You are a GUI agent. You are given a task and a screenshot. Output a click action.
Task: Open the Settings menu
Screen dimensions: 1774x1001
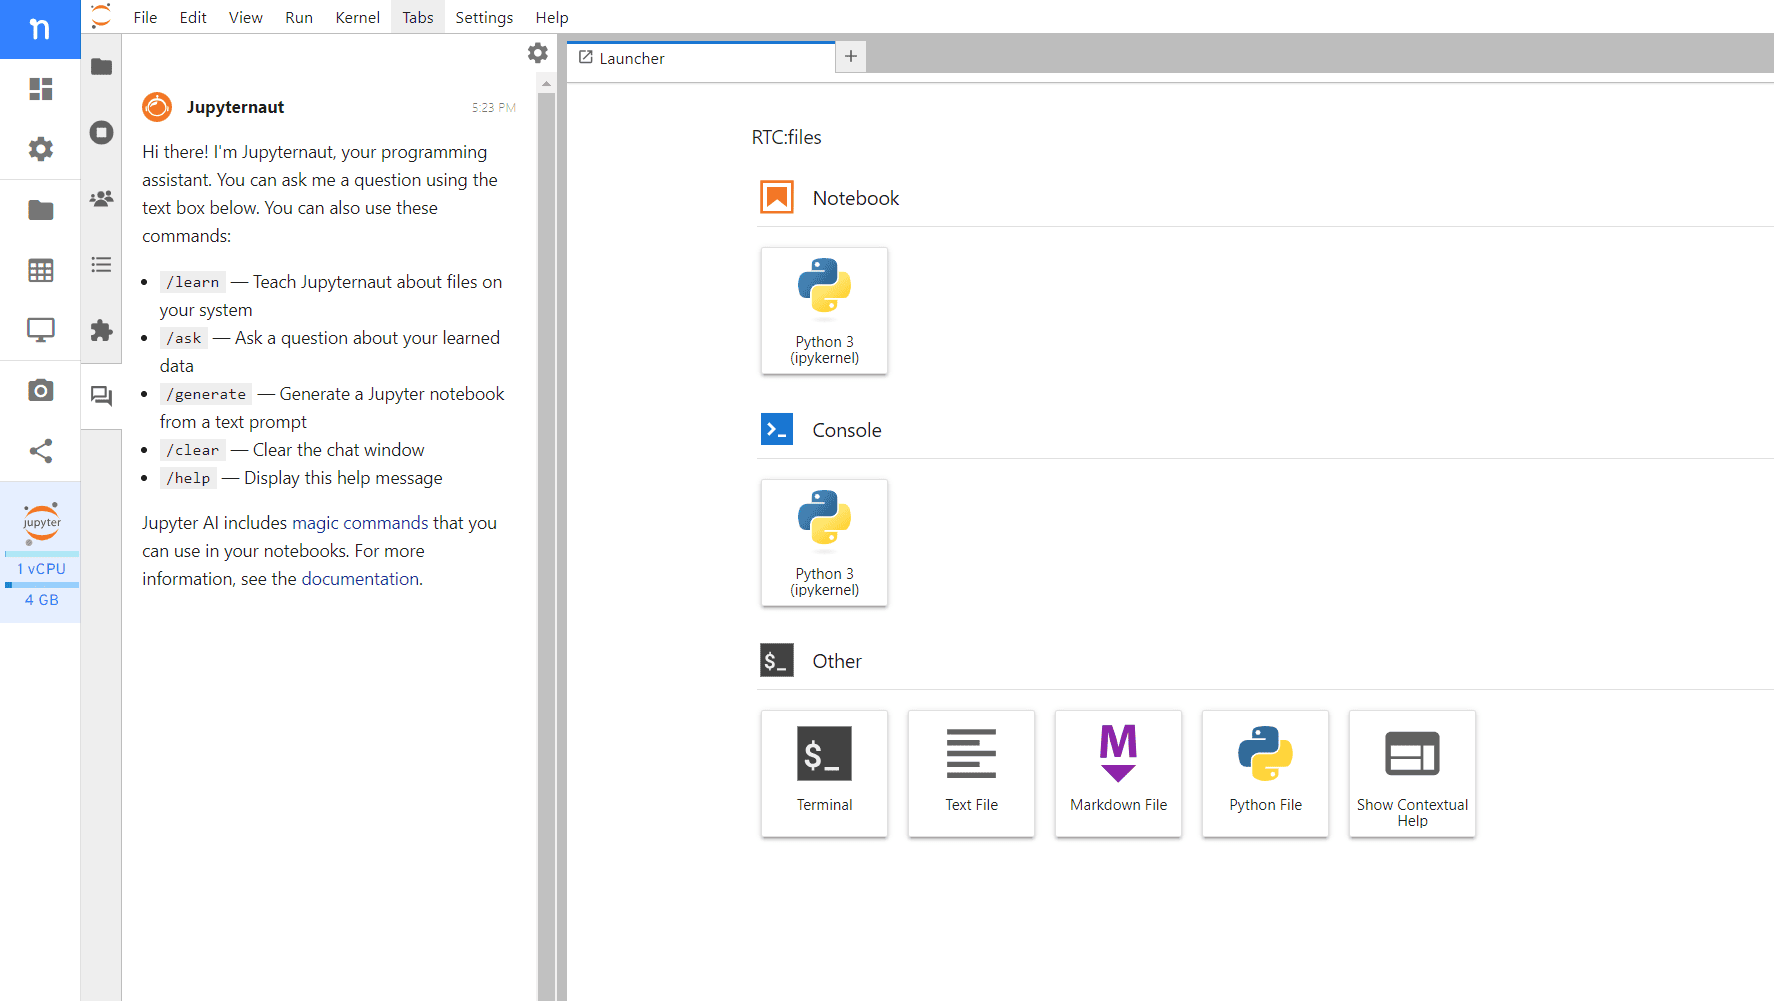pos(484,17)
